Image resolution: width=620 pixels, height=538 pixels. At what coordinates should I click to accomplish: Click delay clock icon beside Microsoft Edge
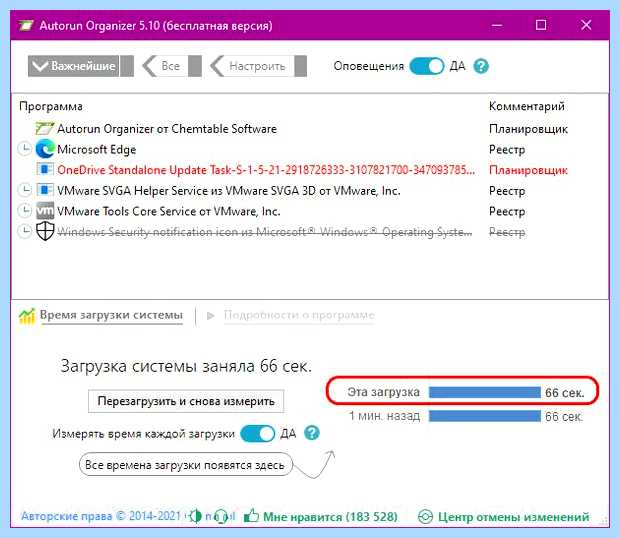(x=25, y=149)
